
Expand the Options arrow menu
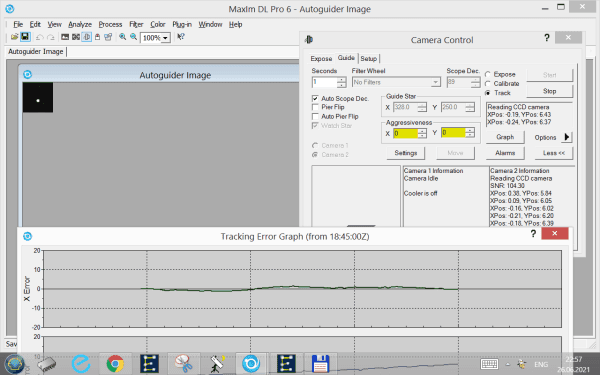tap(567, 137)
